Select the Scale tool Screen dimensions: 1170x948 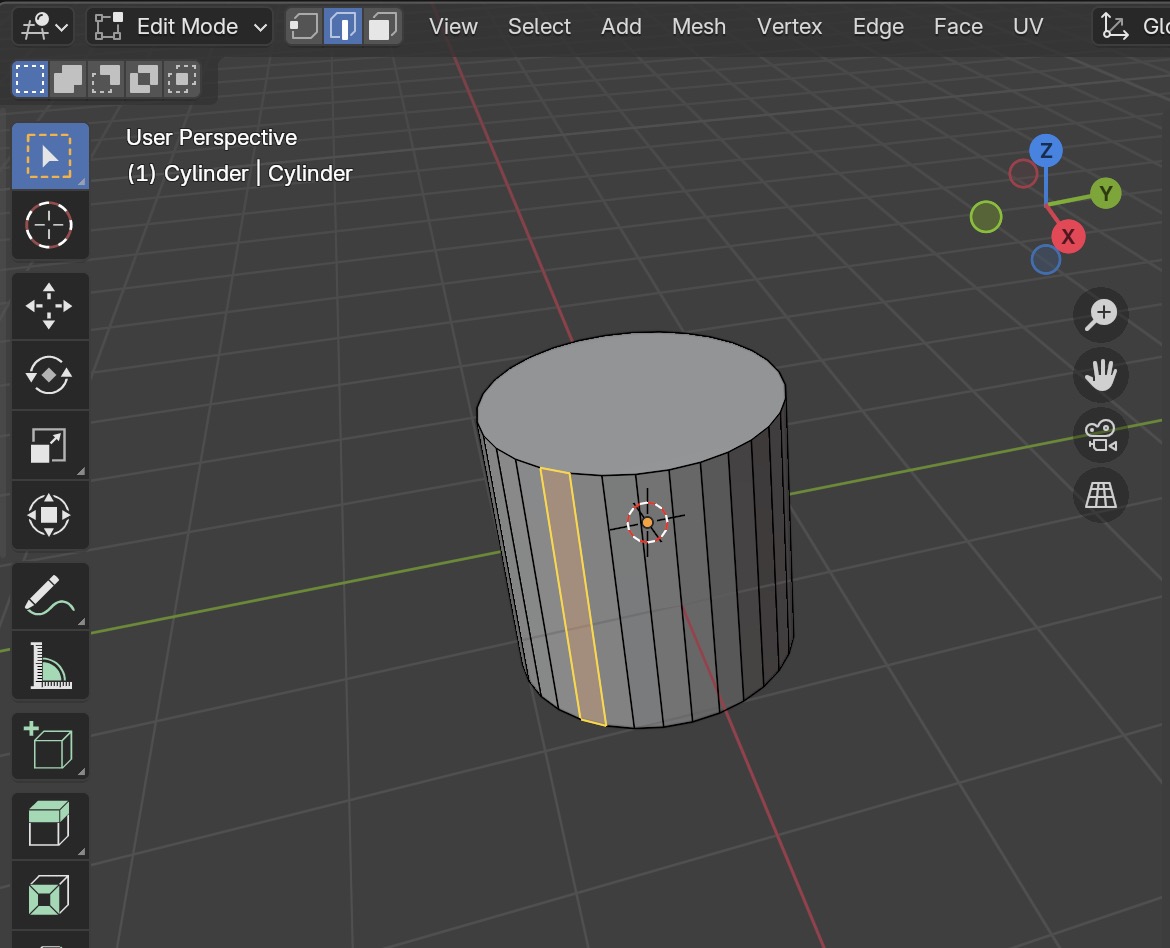point(50,445)
